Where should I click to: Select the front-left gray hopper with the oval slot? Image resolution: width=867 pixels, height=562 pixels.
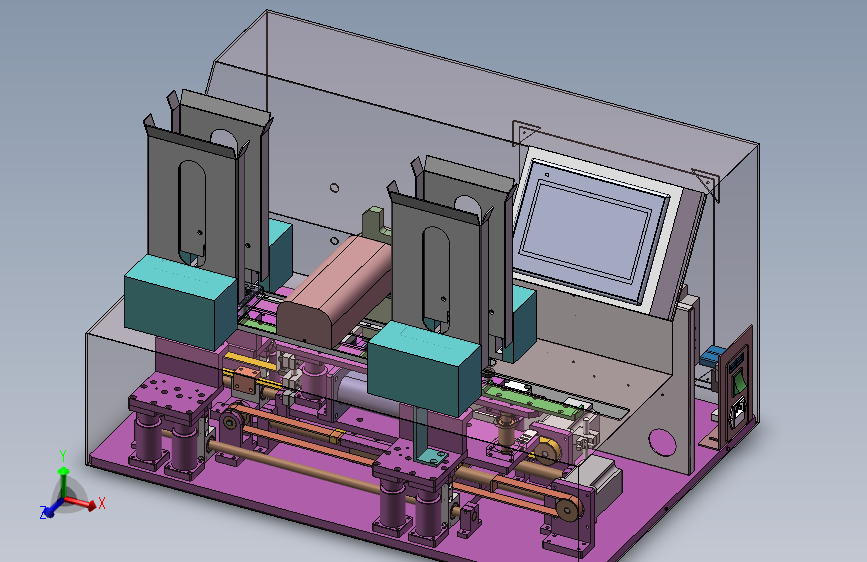coord(194,205)
